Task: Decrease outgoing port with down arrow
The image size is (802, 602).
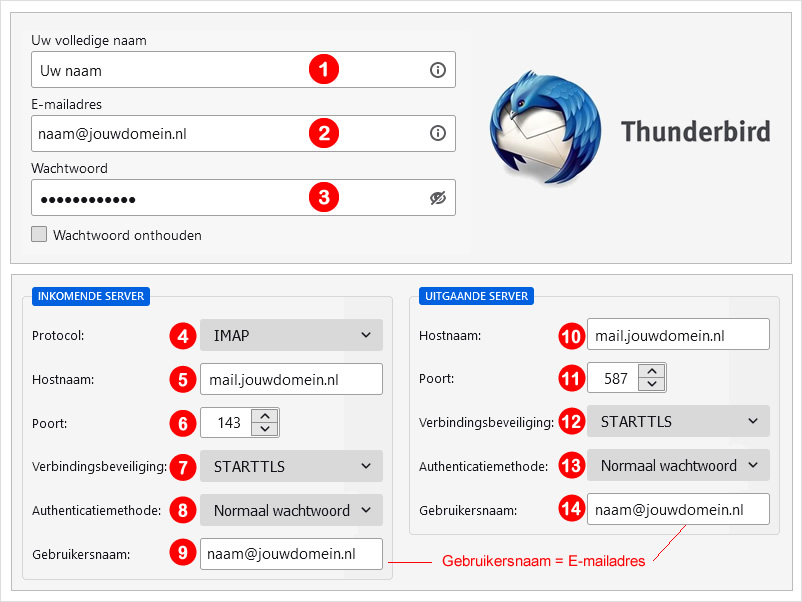Action: (x=652, y=385)
